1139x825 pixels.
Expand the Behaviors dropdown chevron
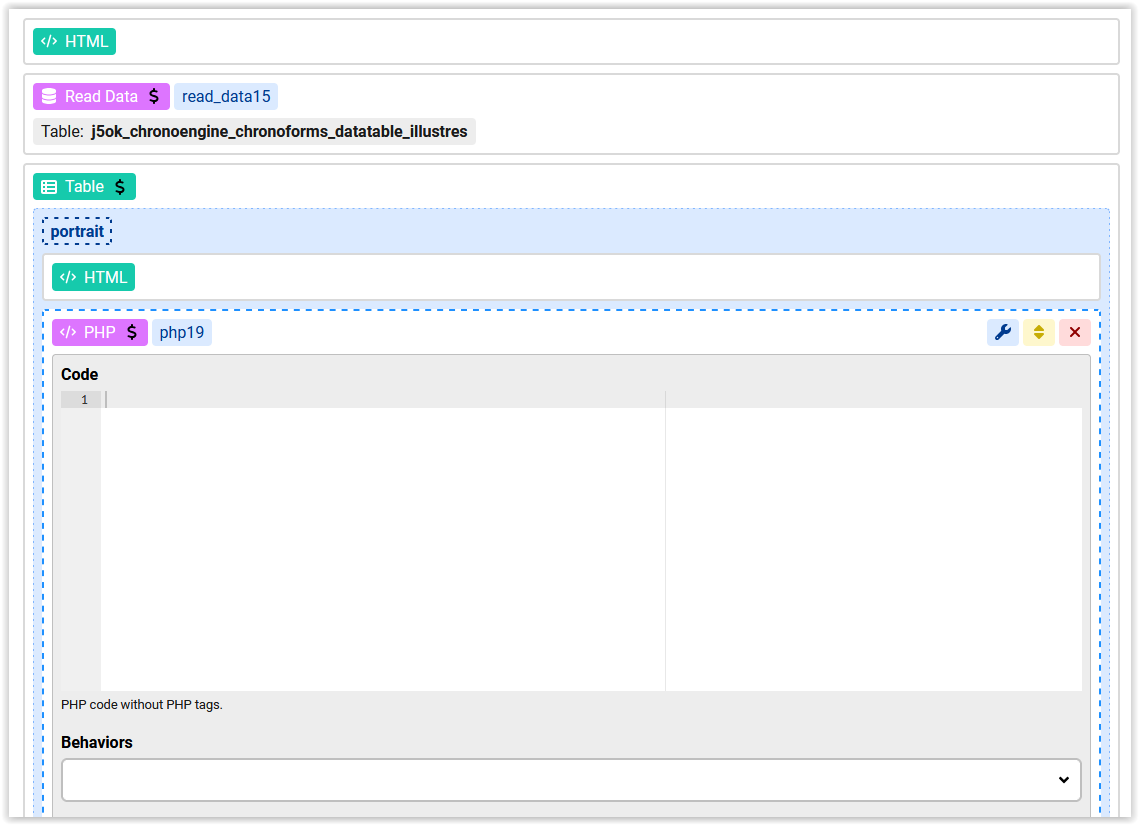pos(1063,780)
